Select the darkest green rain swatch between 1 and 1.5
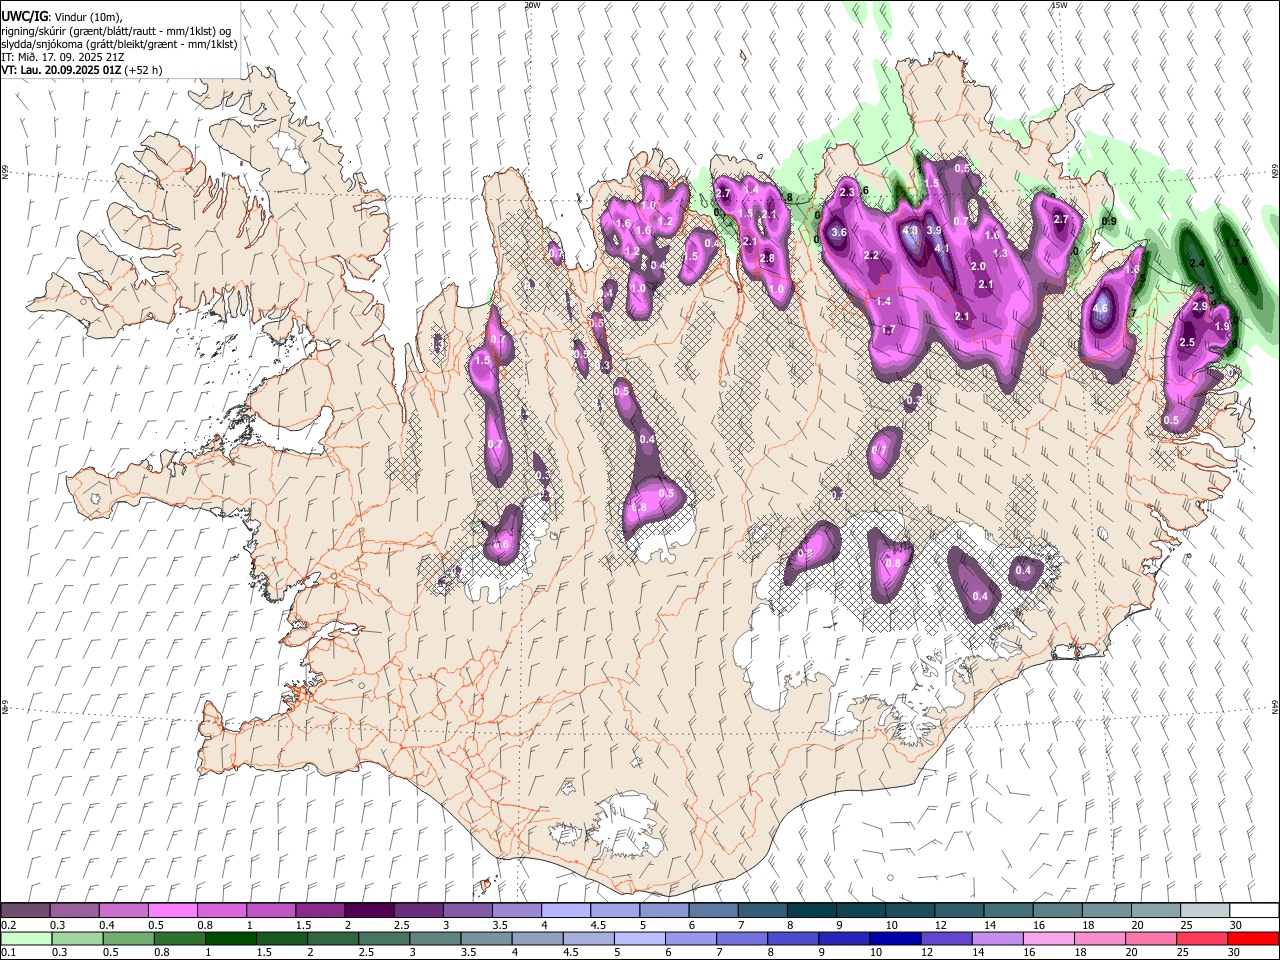Screen dimensions: 1280x960 230,938
